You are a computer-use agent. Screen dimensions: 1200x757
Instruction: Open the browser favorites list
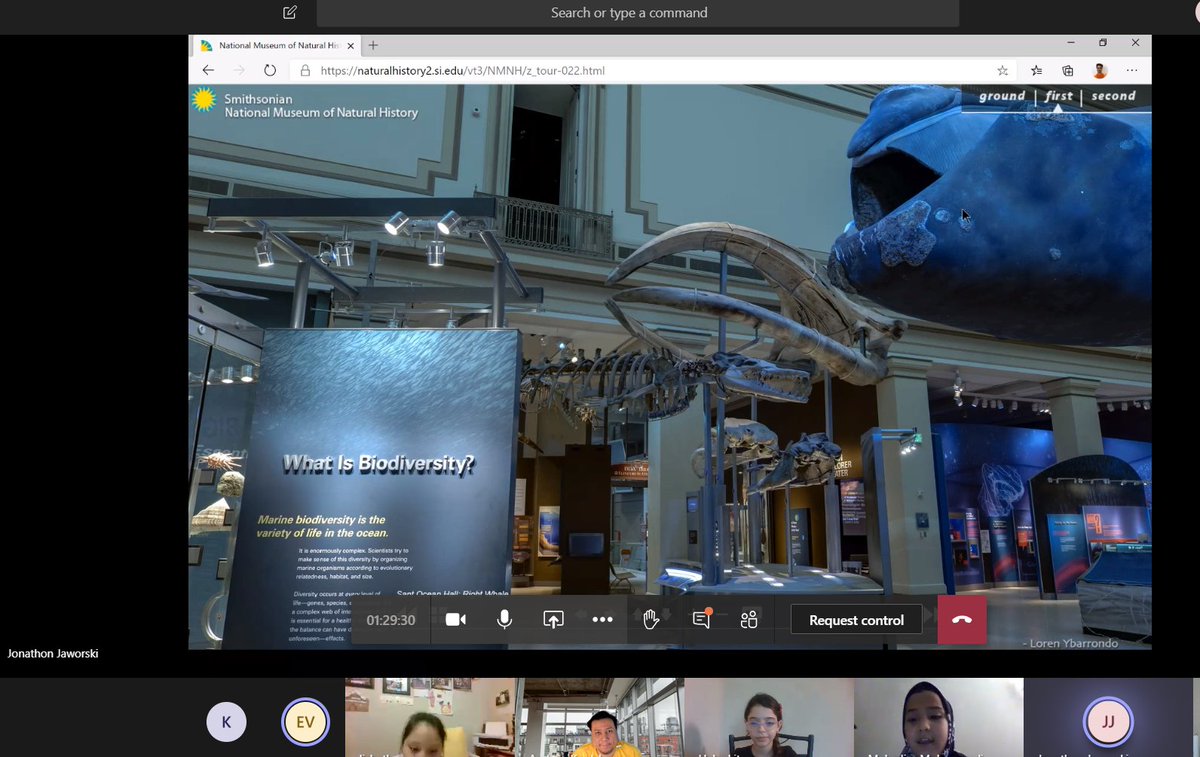tap(1036, 71)
